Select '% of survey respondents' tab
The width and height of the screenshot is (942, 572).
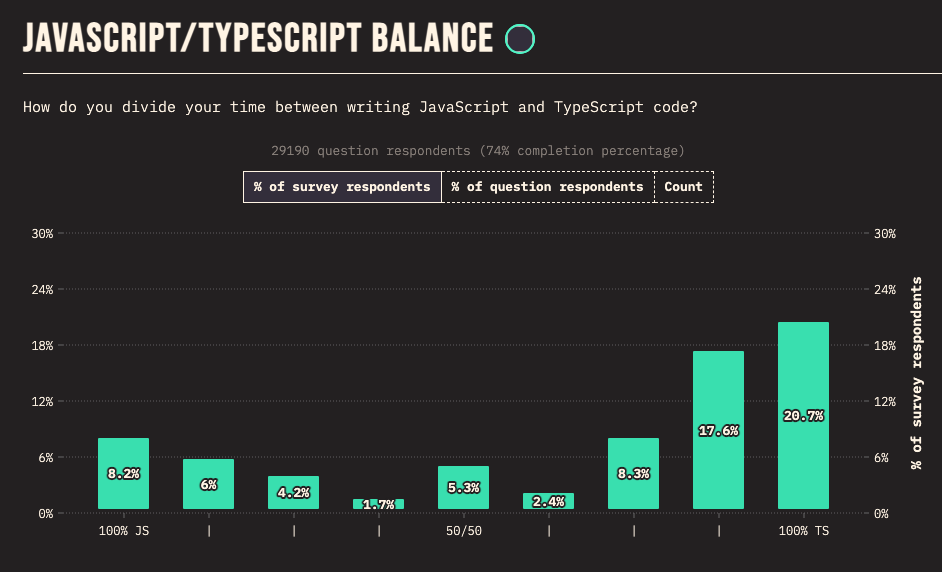pyautogui.click(x=342, y=187)
